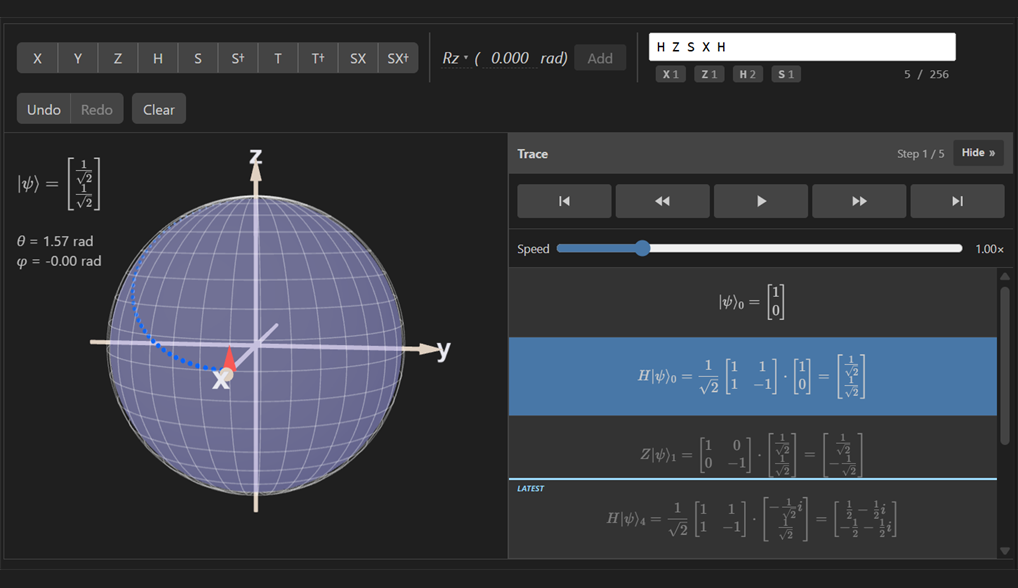The image size is (1018, 588).
Task: Jump to last trace step
Action: point(958,201)
